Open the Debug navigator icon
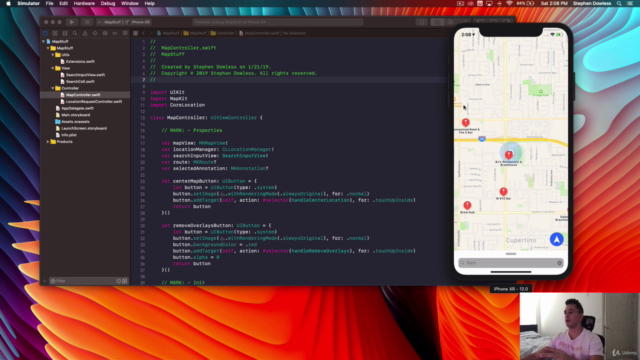Viewport: 640px width, 360px height. pos(105,33)
